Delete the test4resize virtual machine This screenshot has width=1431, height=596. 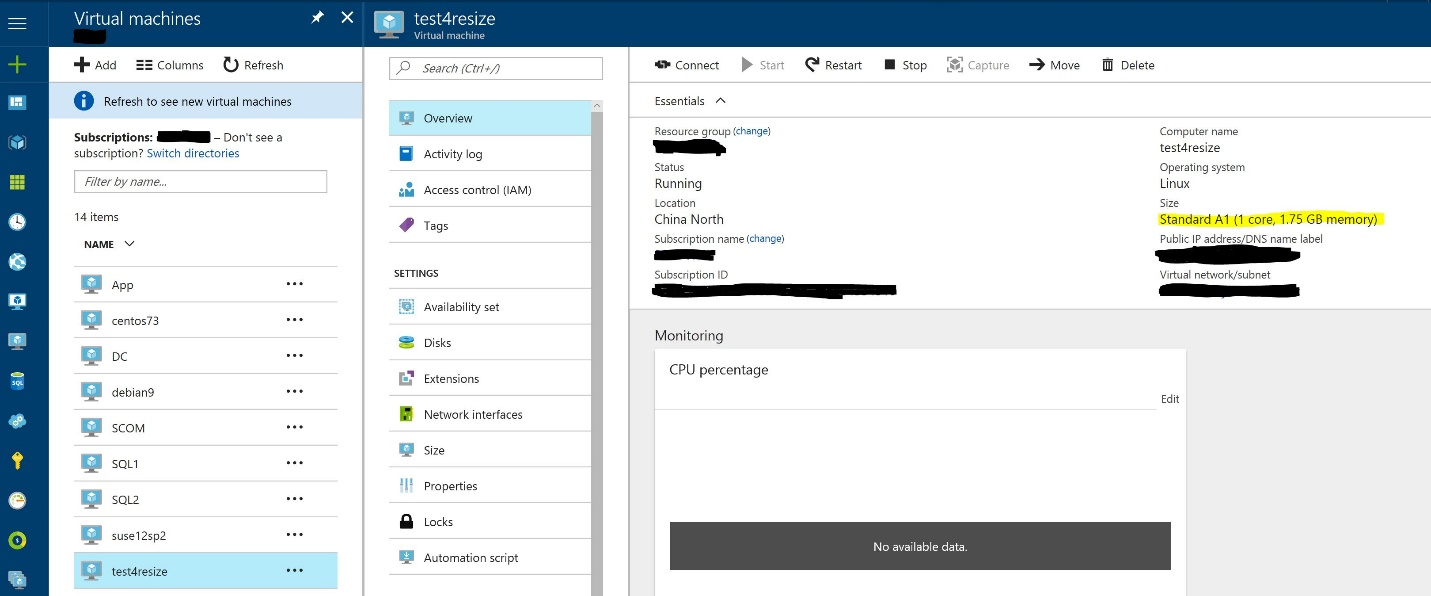pyautogui.click(x=1128, y=65)
